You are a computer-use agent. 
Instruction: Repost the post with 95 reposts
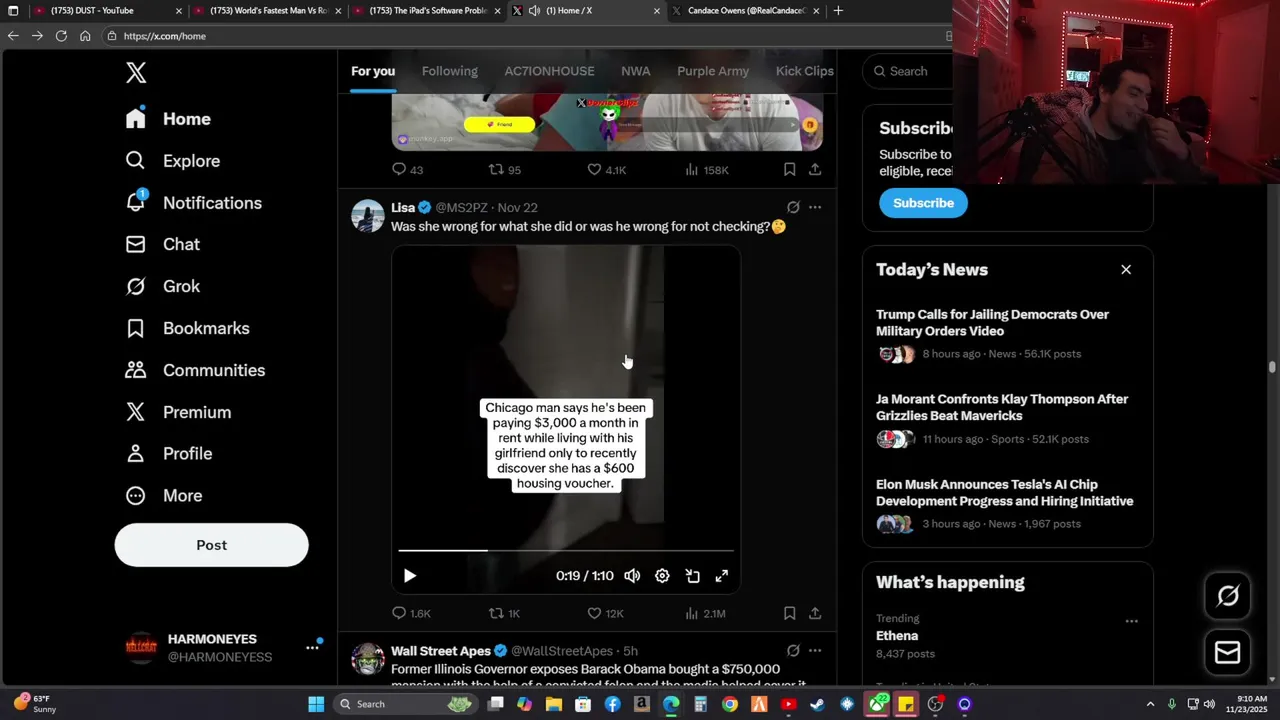[504, 170]
